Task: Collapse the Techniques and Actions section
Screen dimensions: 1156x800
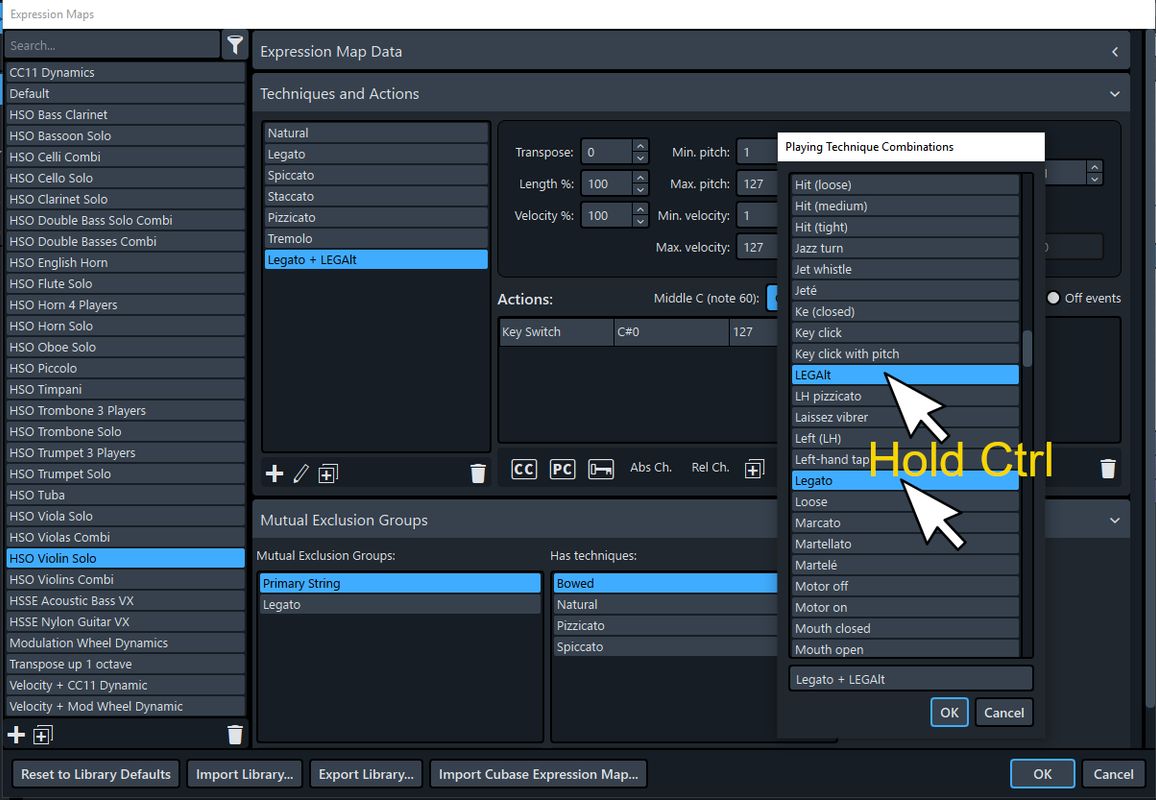Action: click(1115, 94)
